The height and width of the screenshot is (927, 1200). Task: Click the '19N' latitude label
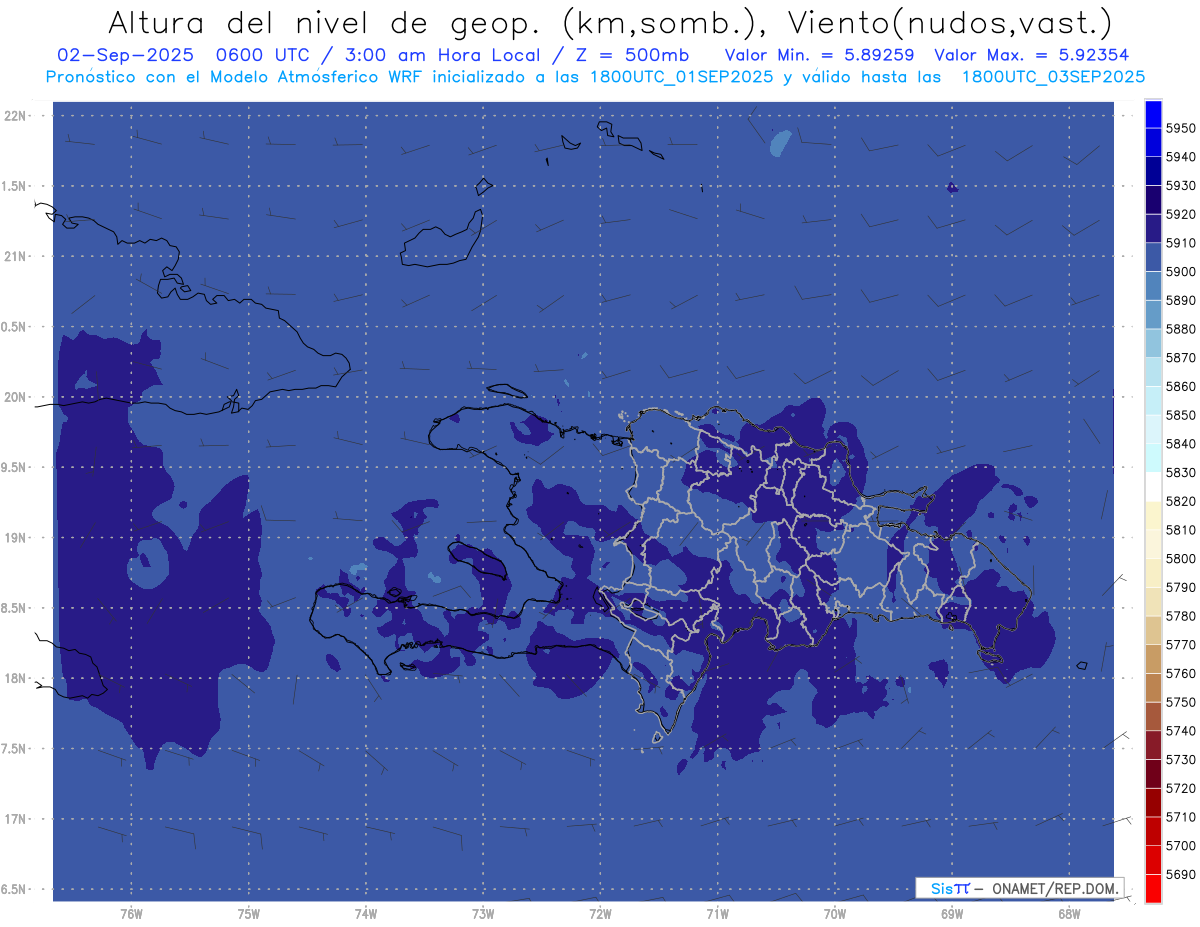click(15, 537)
